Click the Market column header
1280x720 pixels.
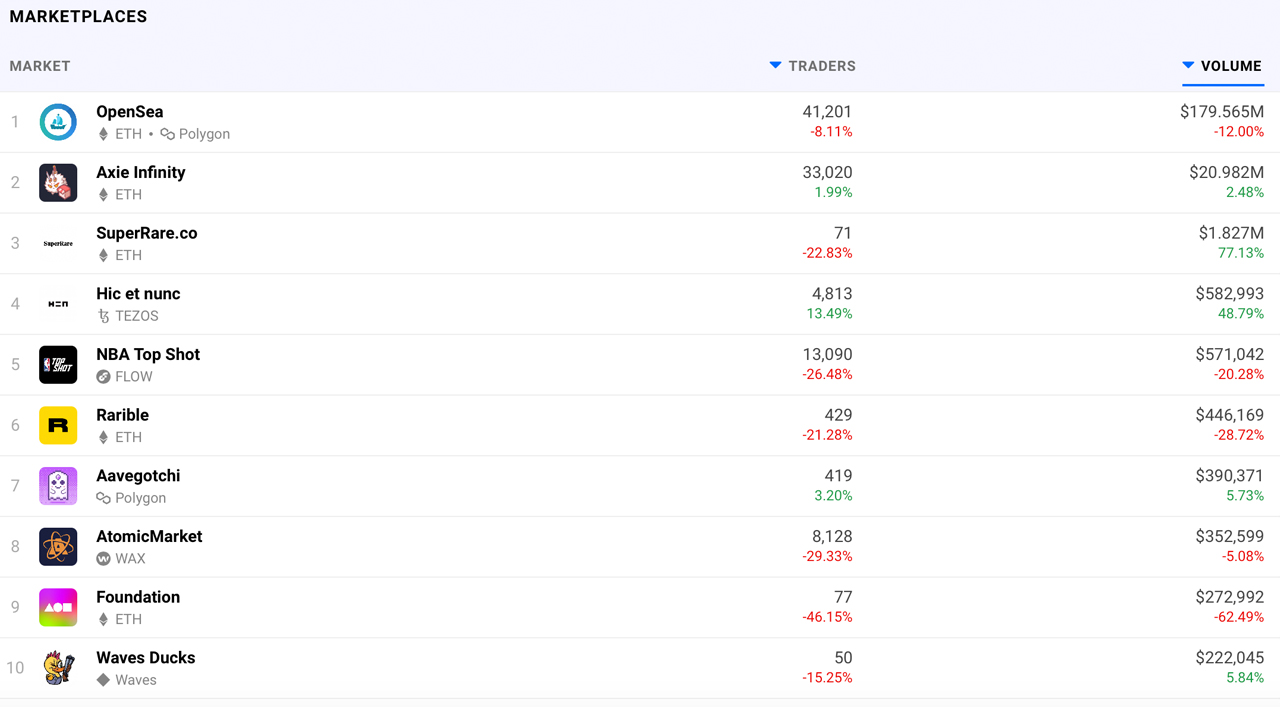click(x=40, y=66)
